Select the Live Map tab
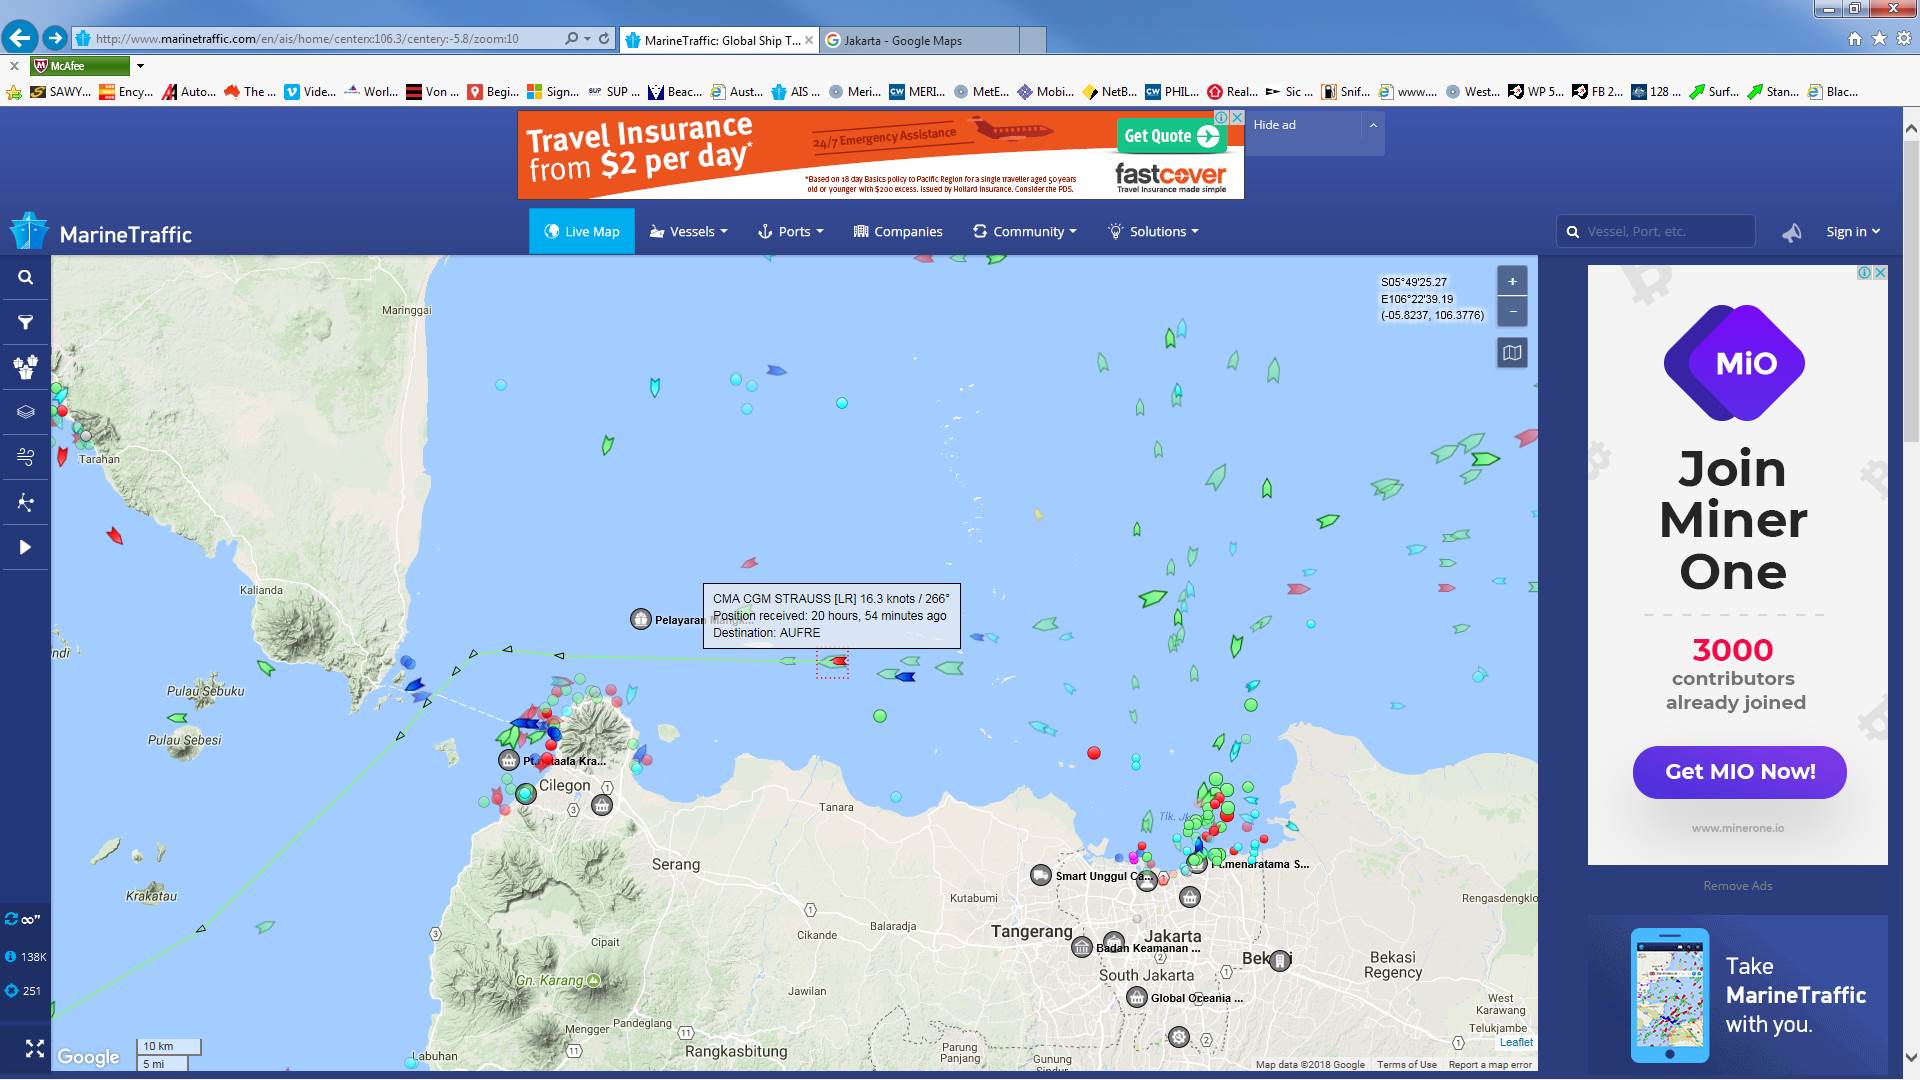This screenshot has height=1080, width=1920. tap(582, 232)
